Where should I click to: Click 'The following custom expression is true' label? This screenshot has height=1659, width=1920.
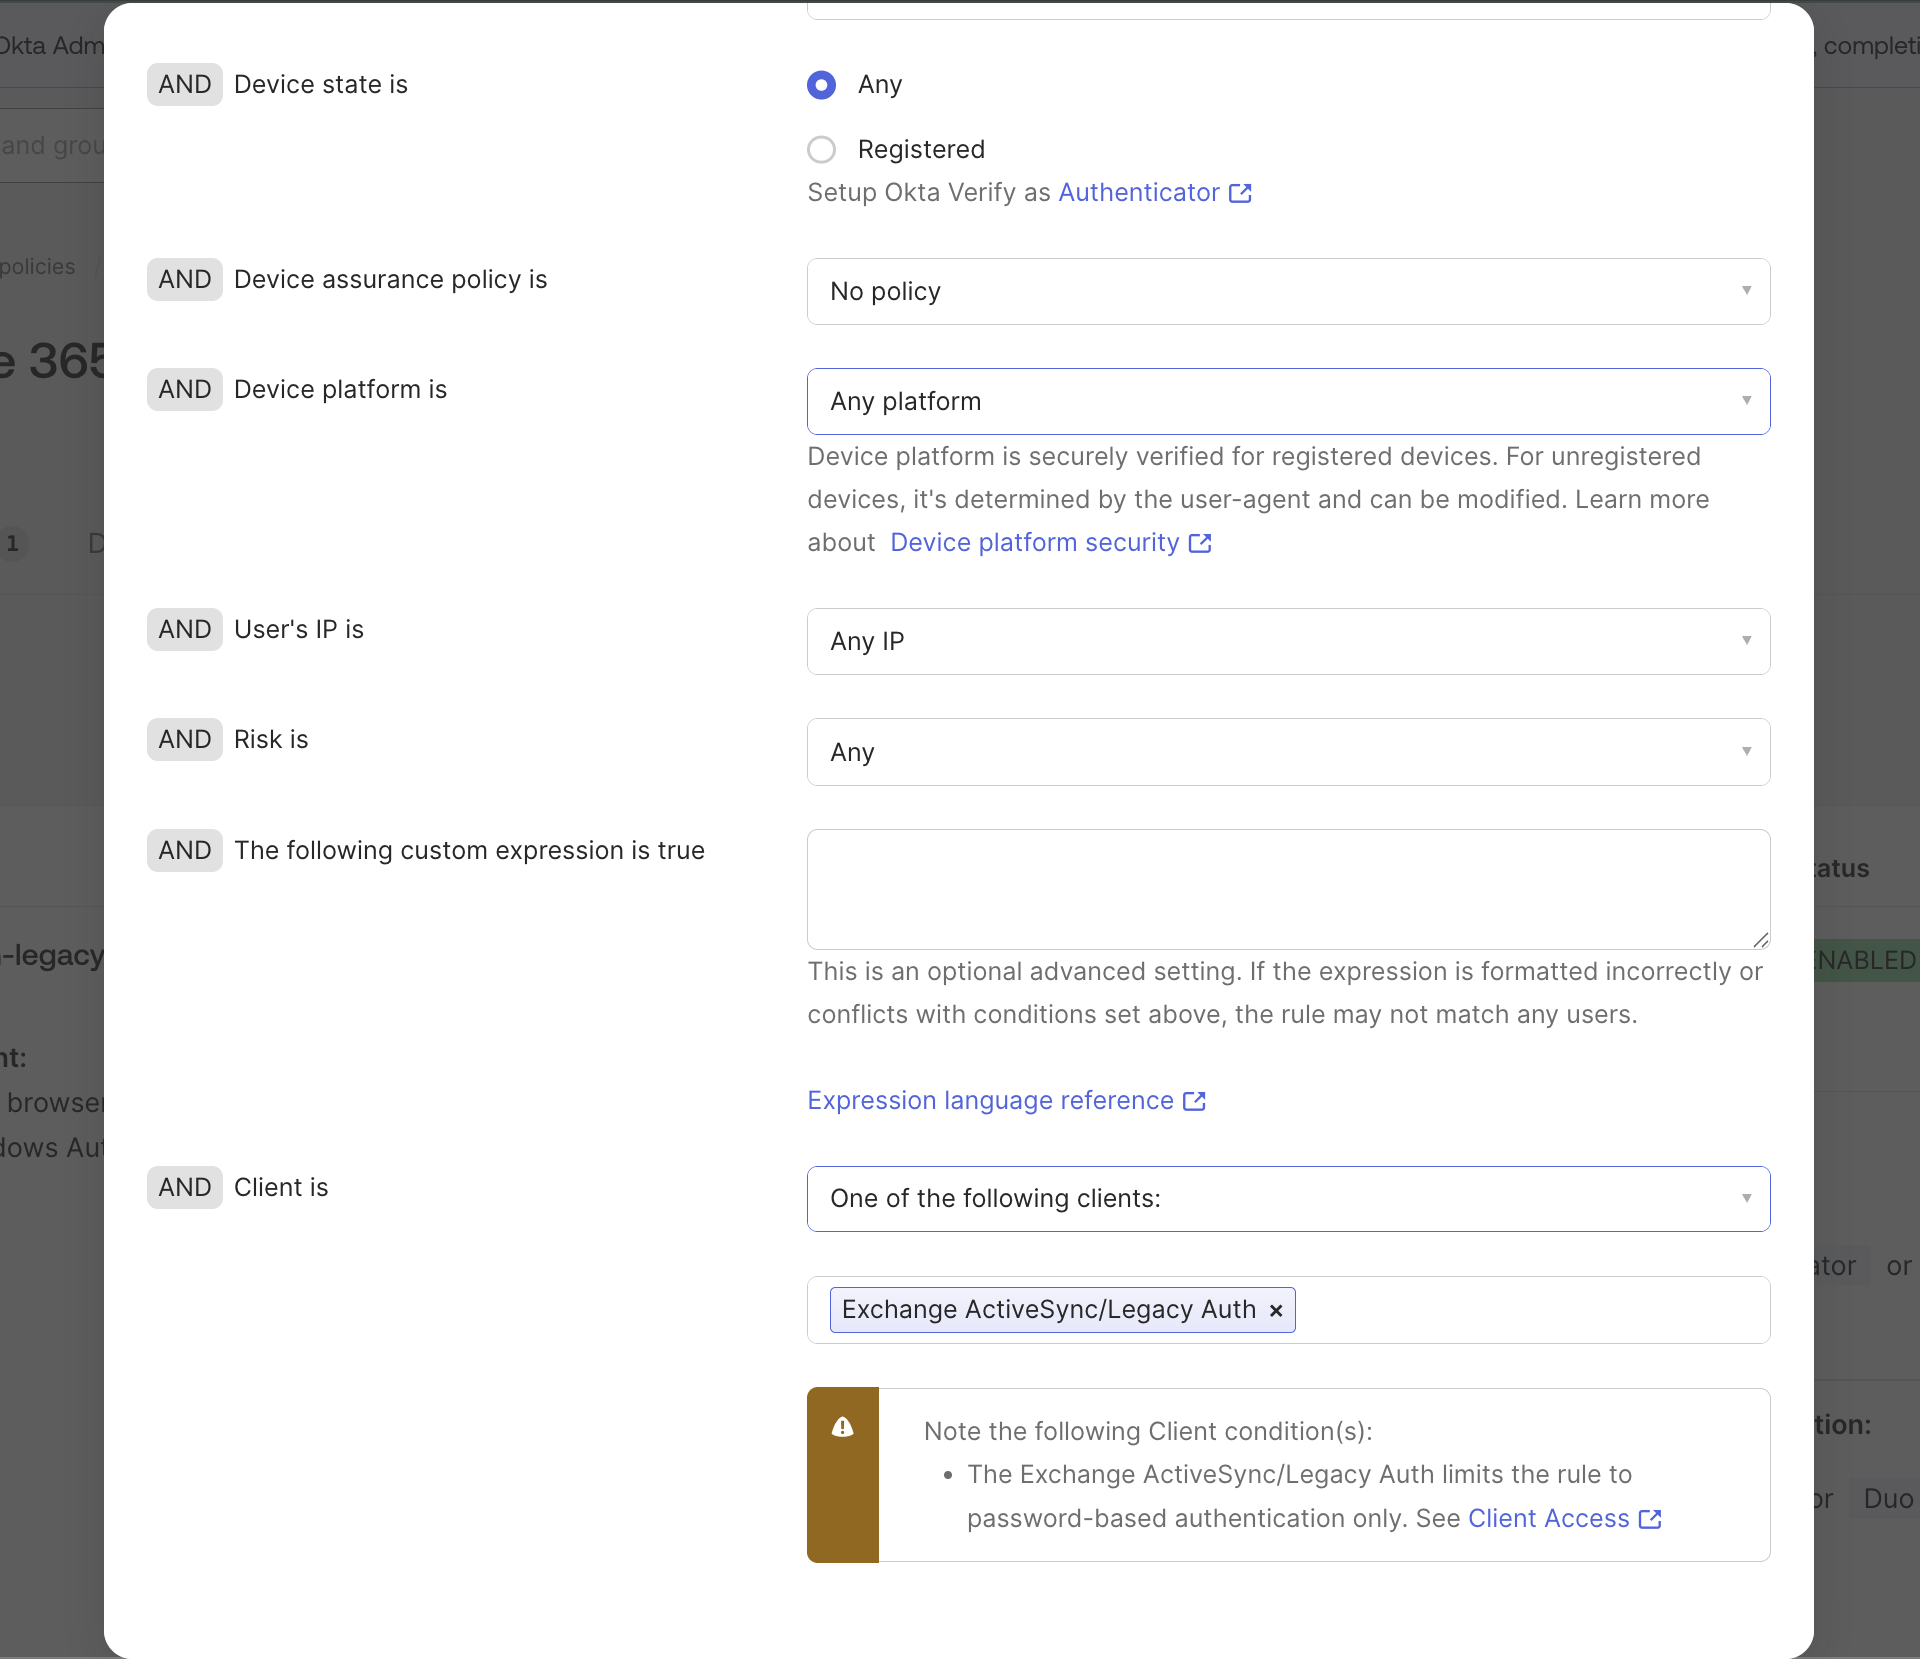tap(469, 850)
